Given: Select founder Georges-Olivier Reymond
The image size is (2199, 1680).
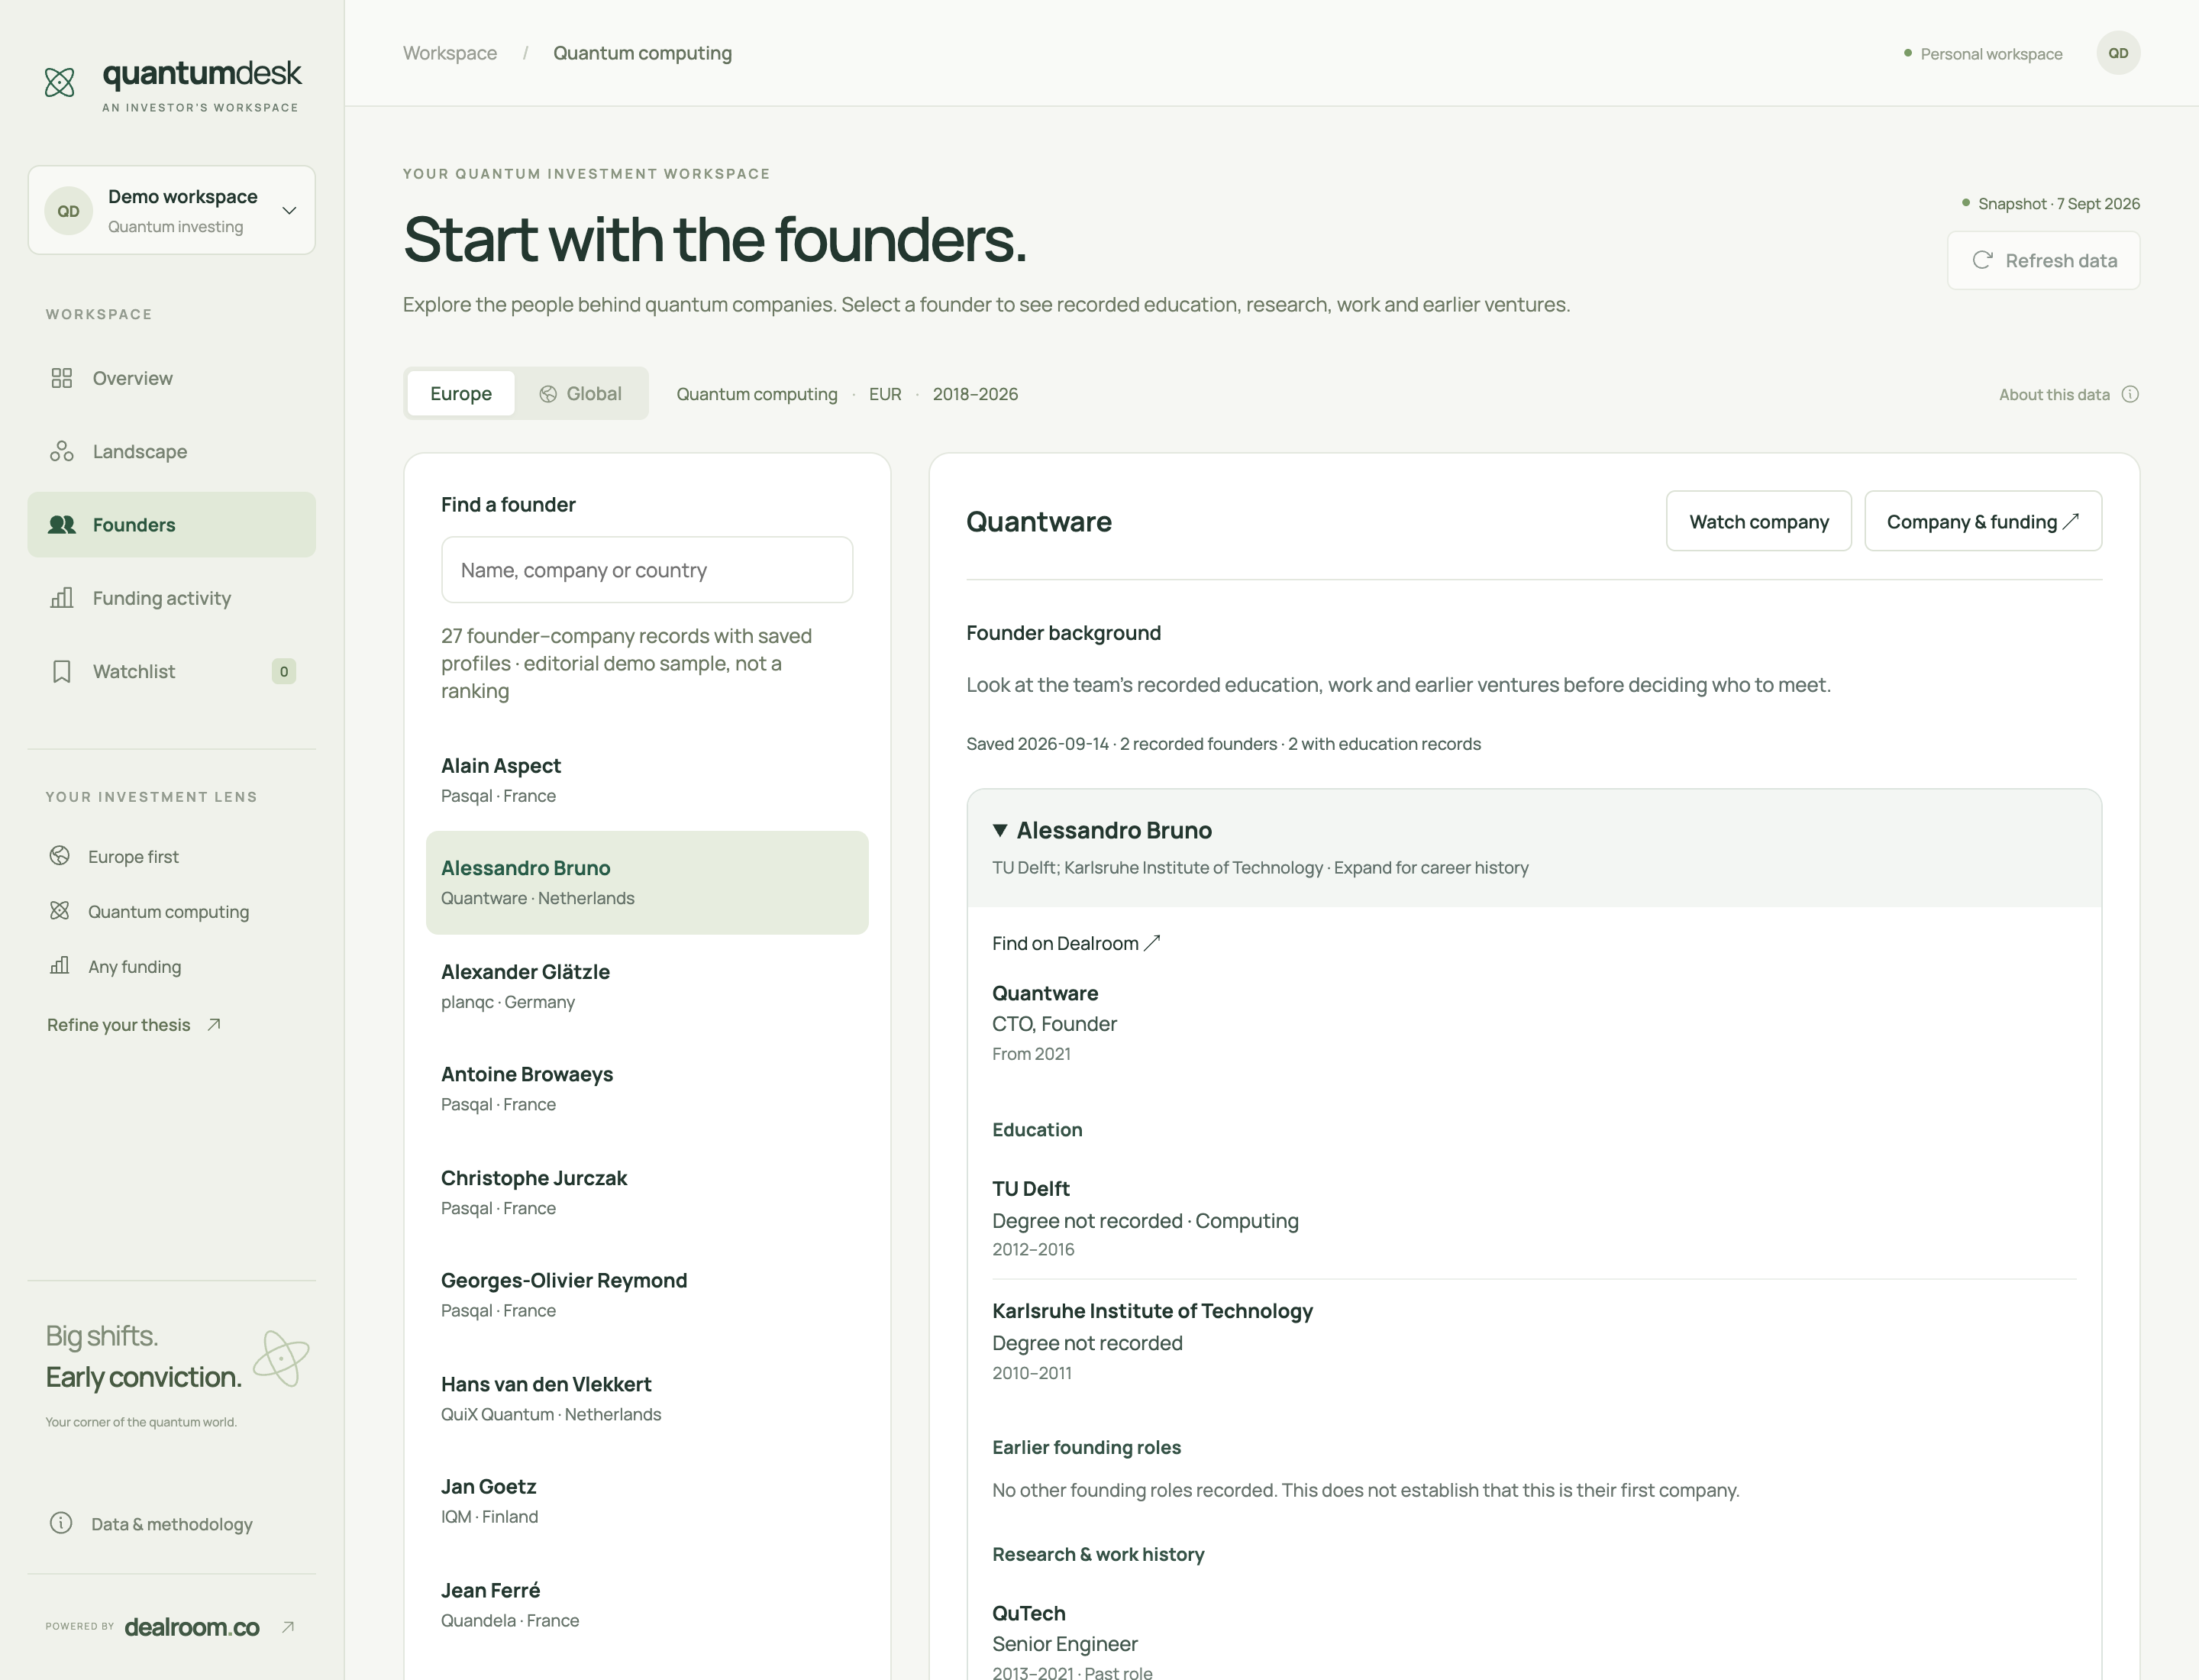Looking at the screenshot, I should [x=647, y=1295].
